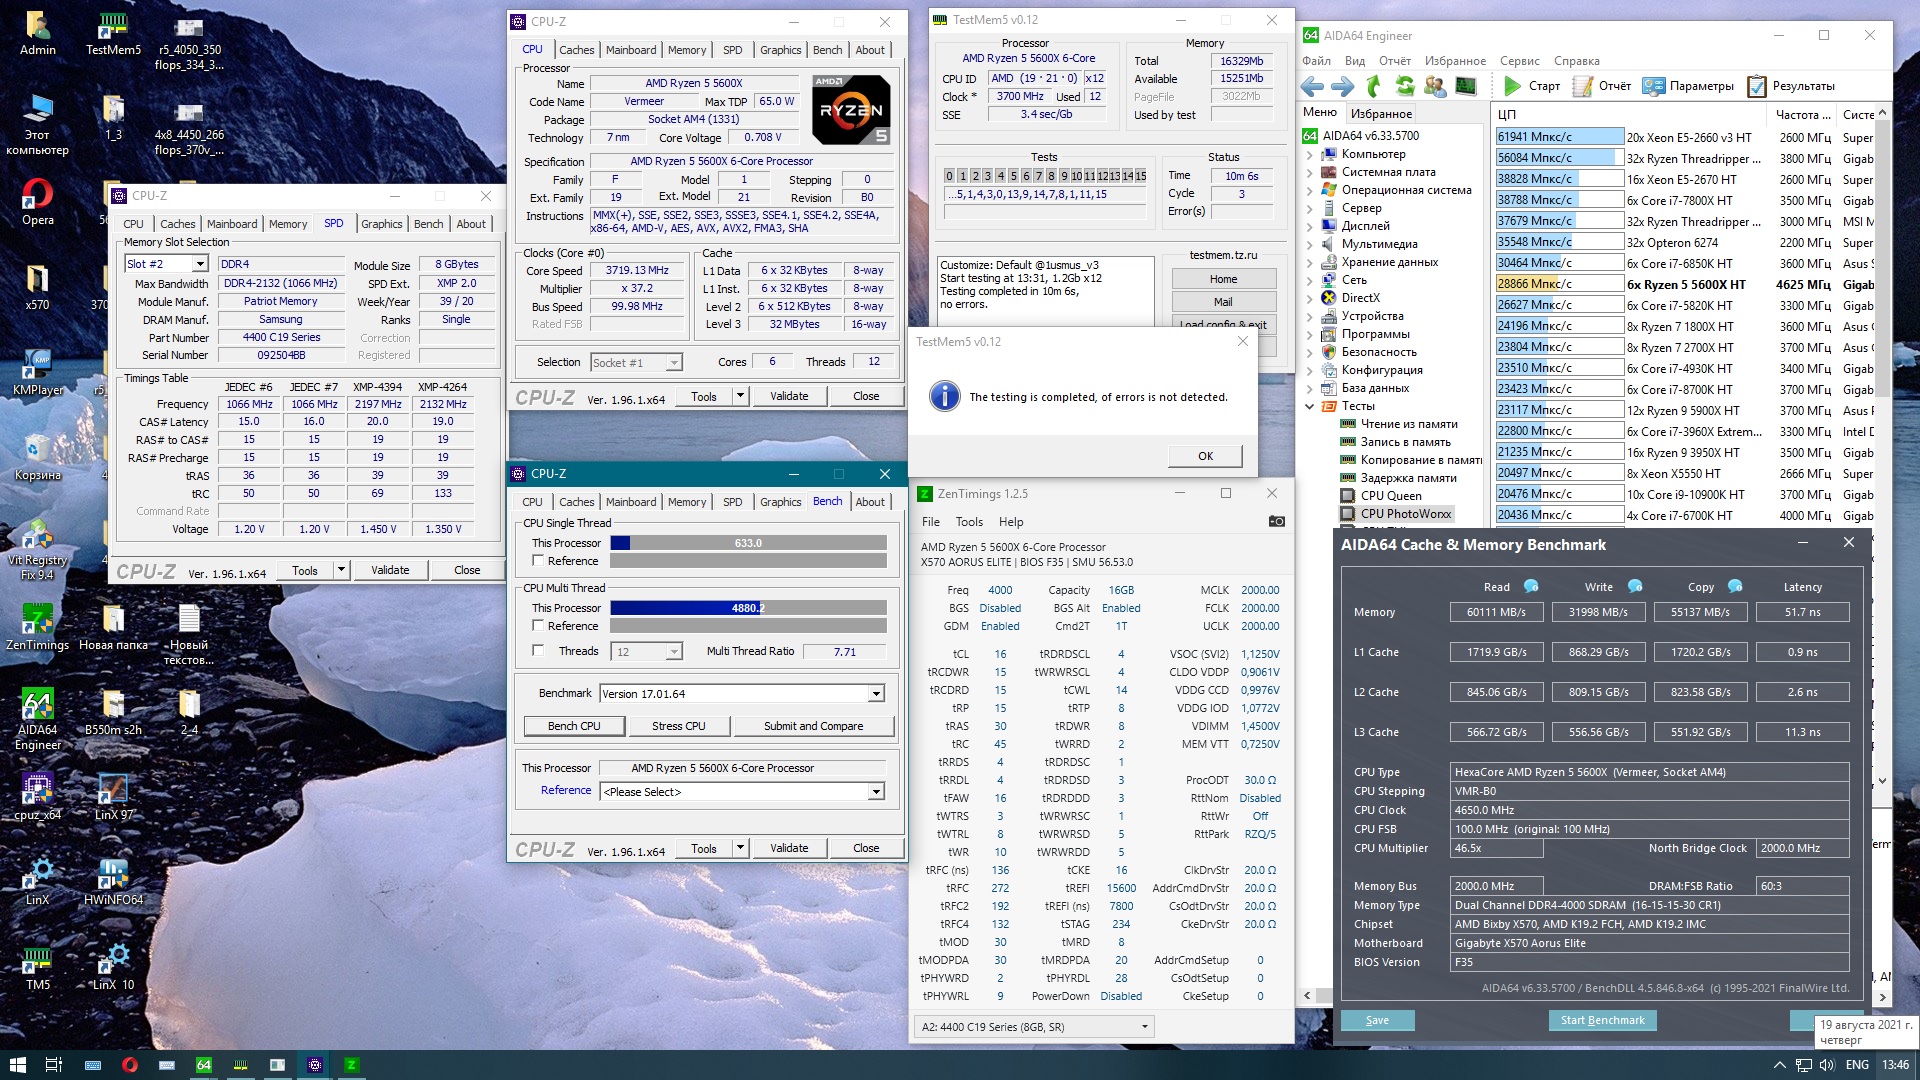The height and width of the screenshot is (1080, 1920).
Task: Open the monitor graph icon in AIDA64 toolbar
Action: [x=1465, y=87]
